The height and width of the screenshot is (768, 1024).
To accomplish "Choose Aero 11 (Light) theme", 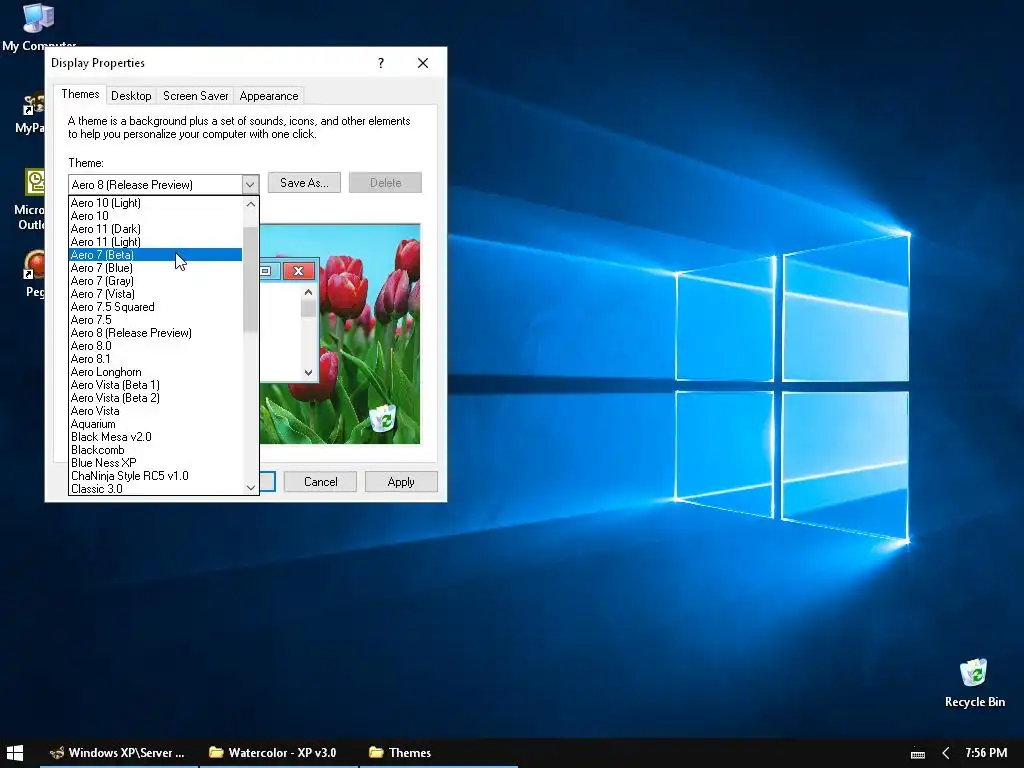I will [155, 242].
